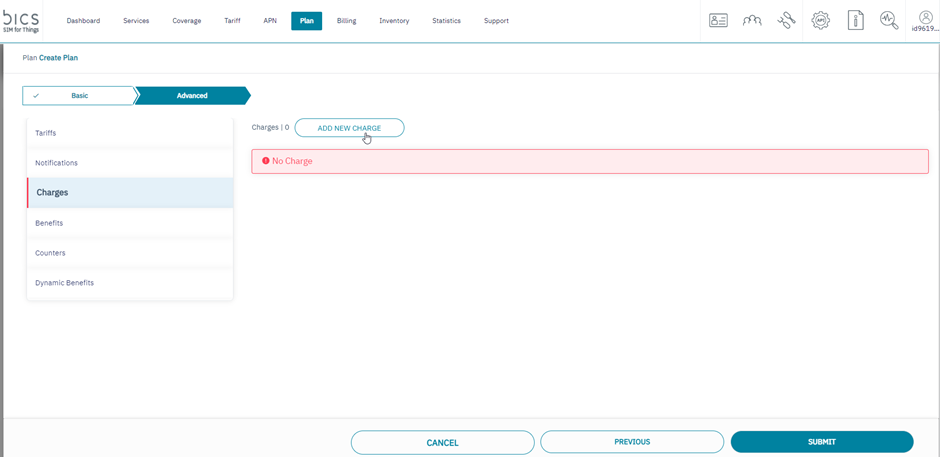The width and height of the screenshot is (940, 457).
Task: Click the info document icon
Action: pyautogui.click(x=855, y=20)
